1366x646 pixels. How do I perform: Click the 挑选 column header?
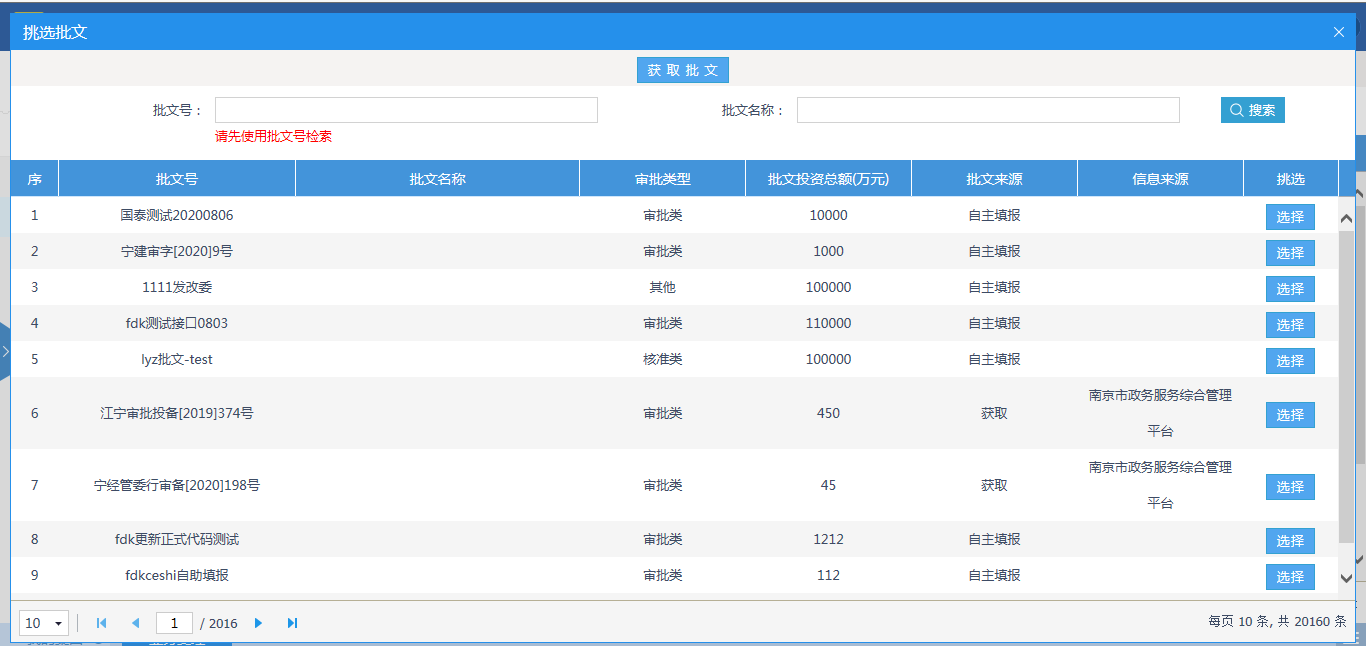click(1291, 179)
